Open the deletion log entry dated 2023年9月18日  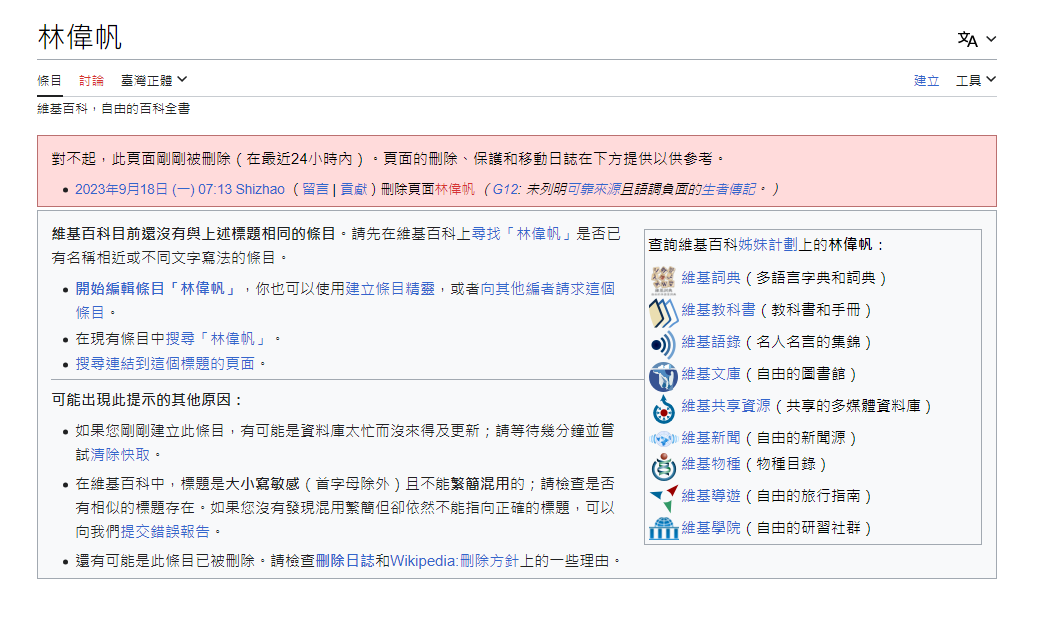[154, 189]
